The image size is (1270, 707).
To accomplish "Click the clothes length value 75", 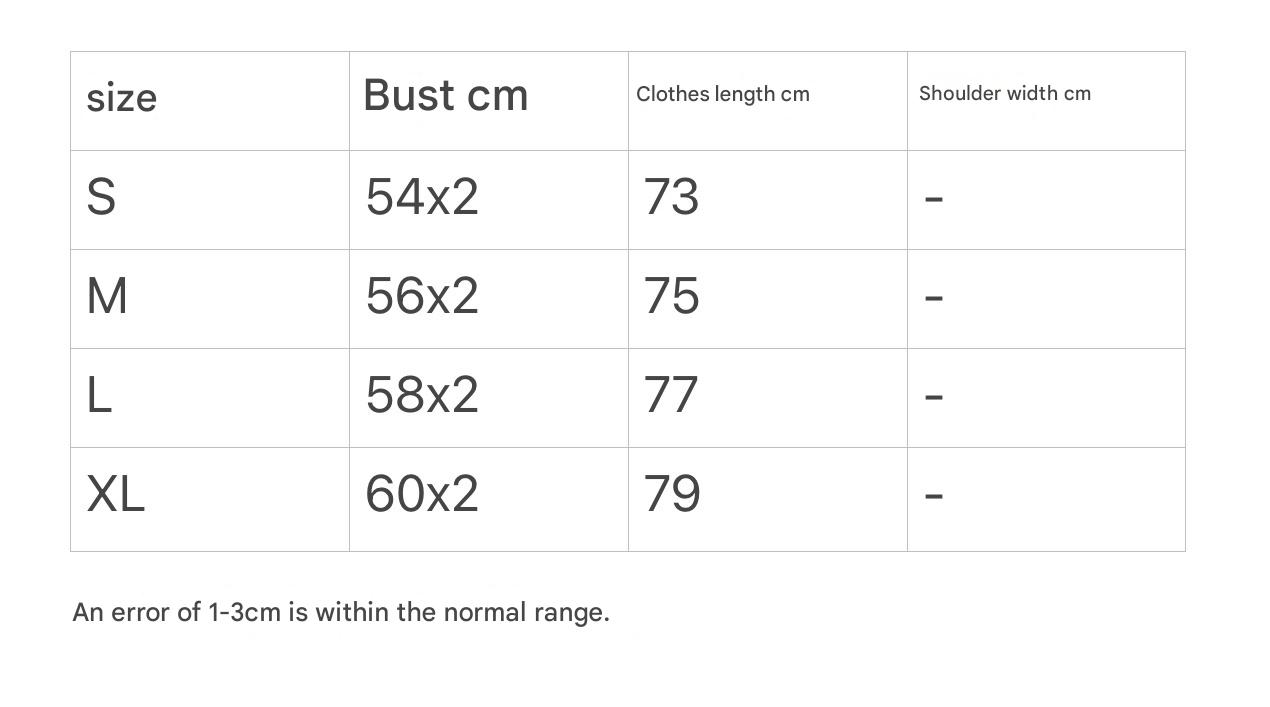I will [671, 296].
